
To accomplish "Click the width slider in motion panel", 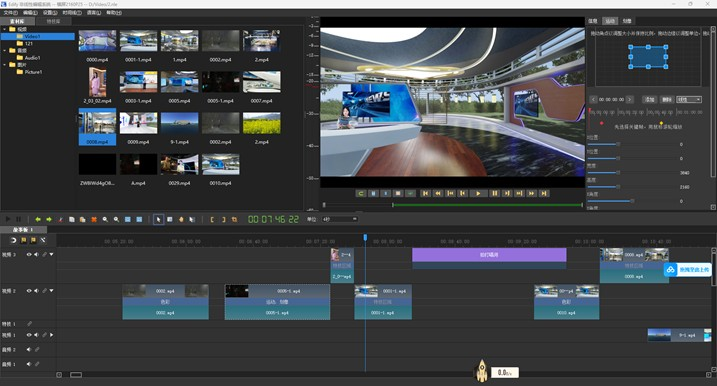I will 632,172.
